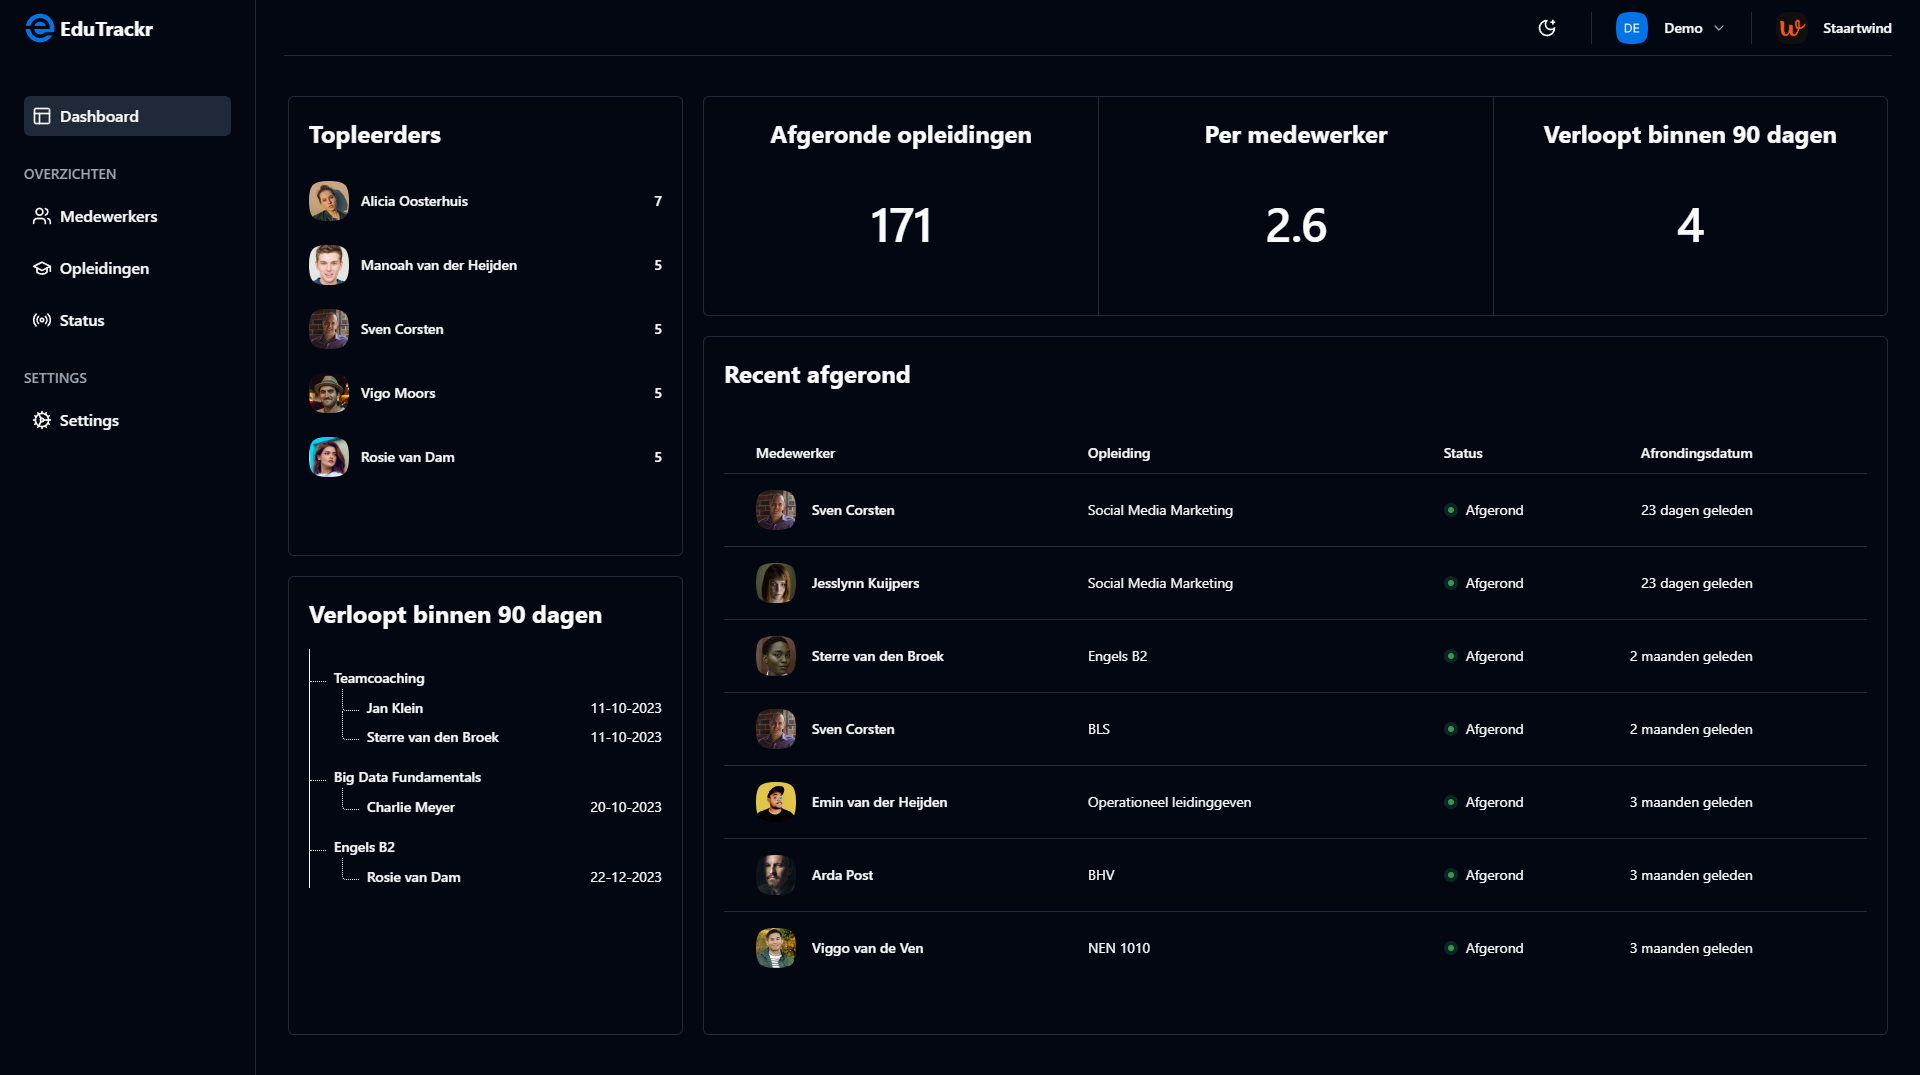The width and height of the screenshot is (1920, 1075).
Task: Toggle the DE avatar badge
Action: (x=1631, y=28)
